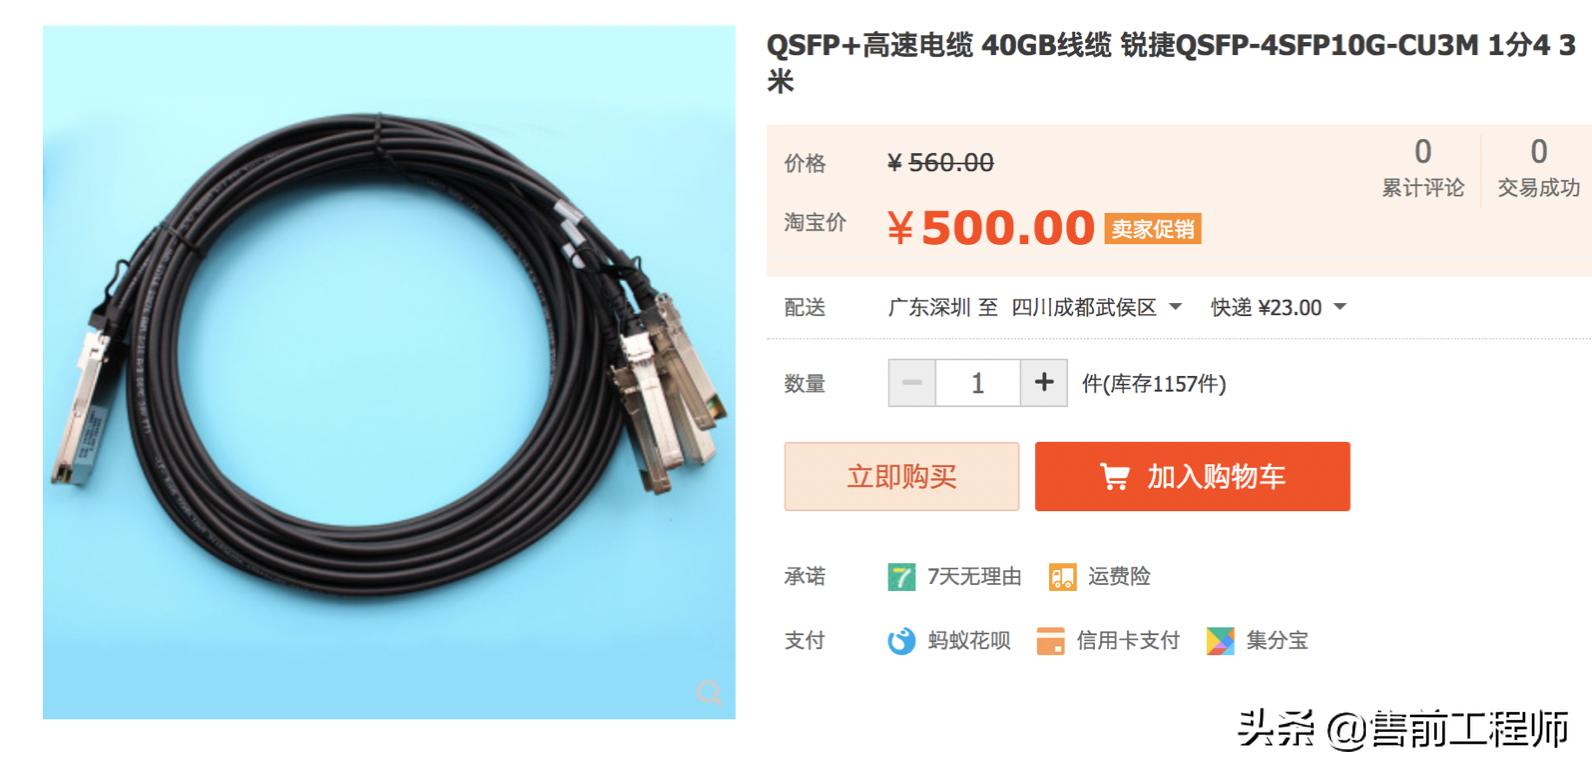Click the 蚂蚁花呗 payment icon
The image size is (1592, 772).
(x=901, y=641)
